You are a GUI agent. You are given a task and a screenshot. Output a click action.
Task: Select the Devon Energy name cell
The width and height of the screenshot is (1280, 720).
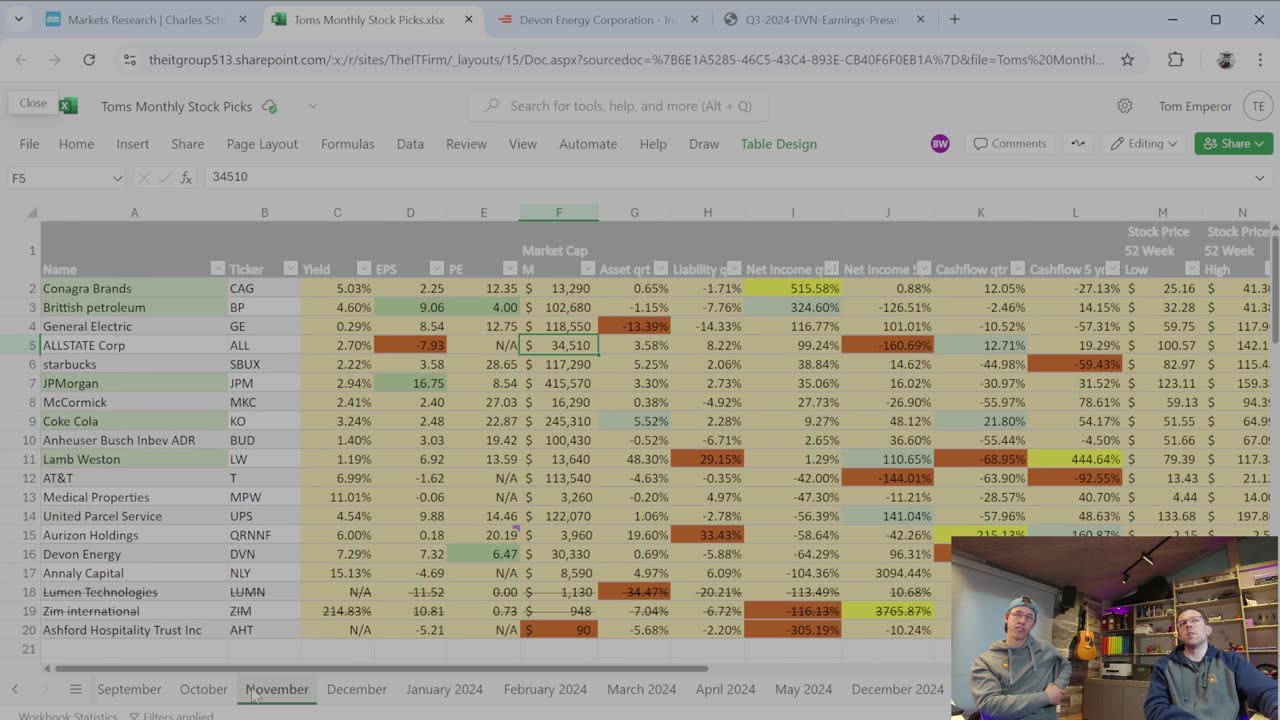(134, 554)
